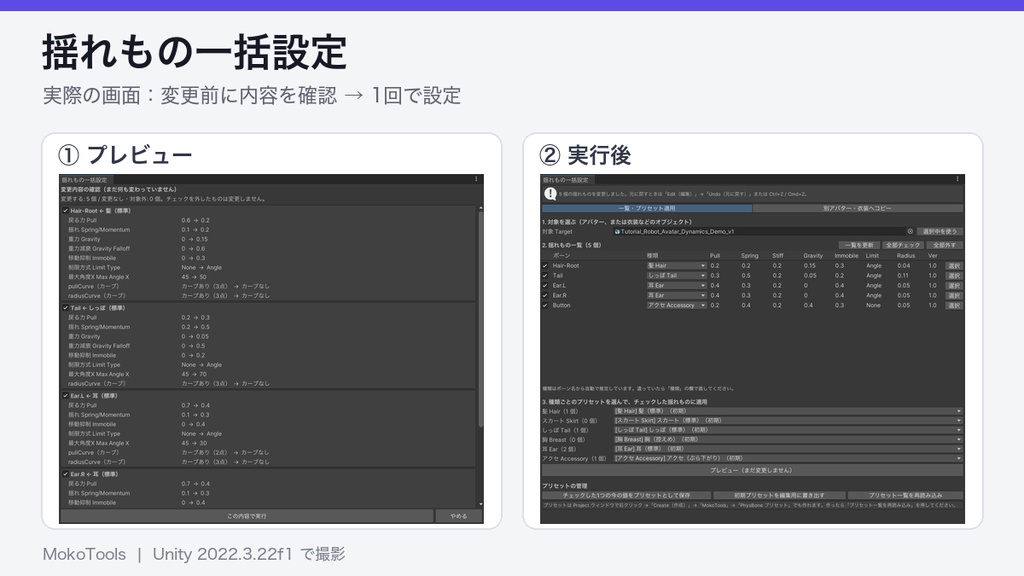Click 全部チェック button
This screenshot has width=1024, height=576.
[x=903, y=245]
